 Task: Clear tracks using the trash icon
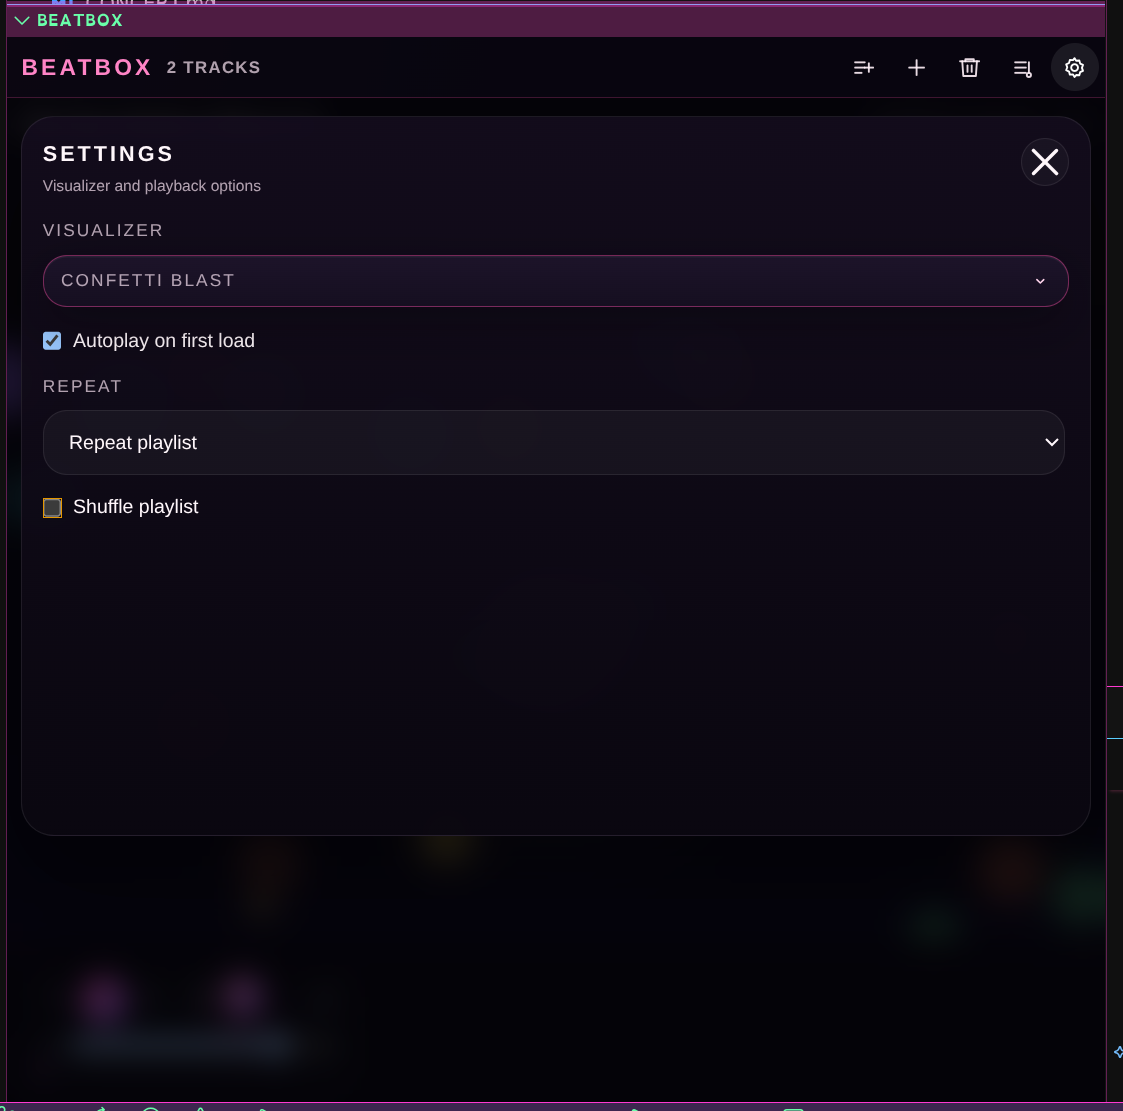969,67
